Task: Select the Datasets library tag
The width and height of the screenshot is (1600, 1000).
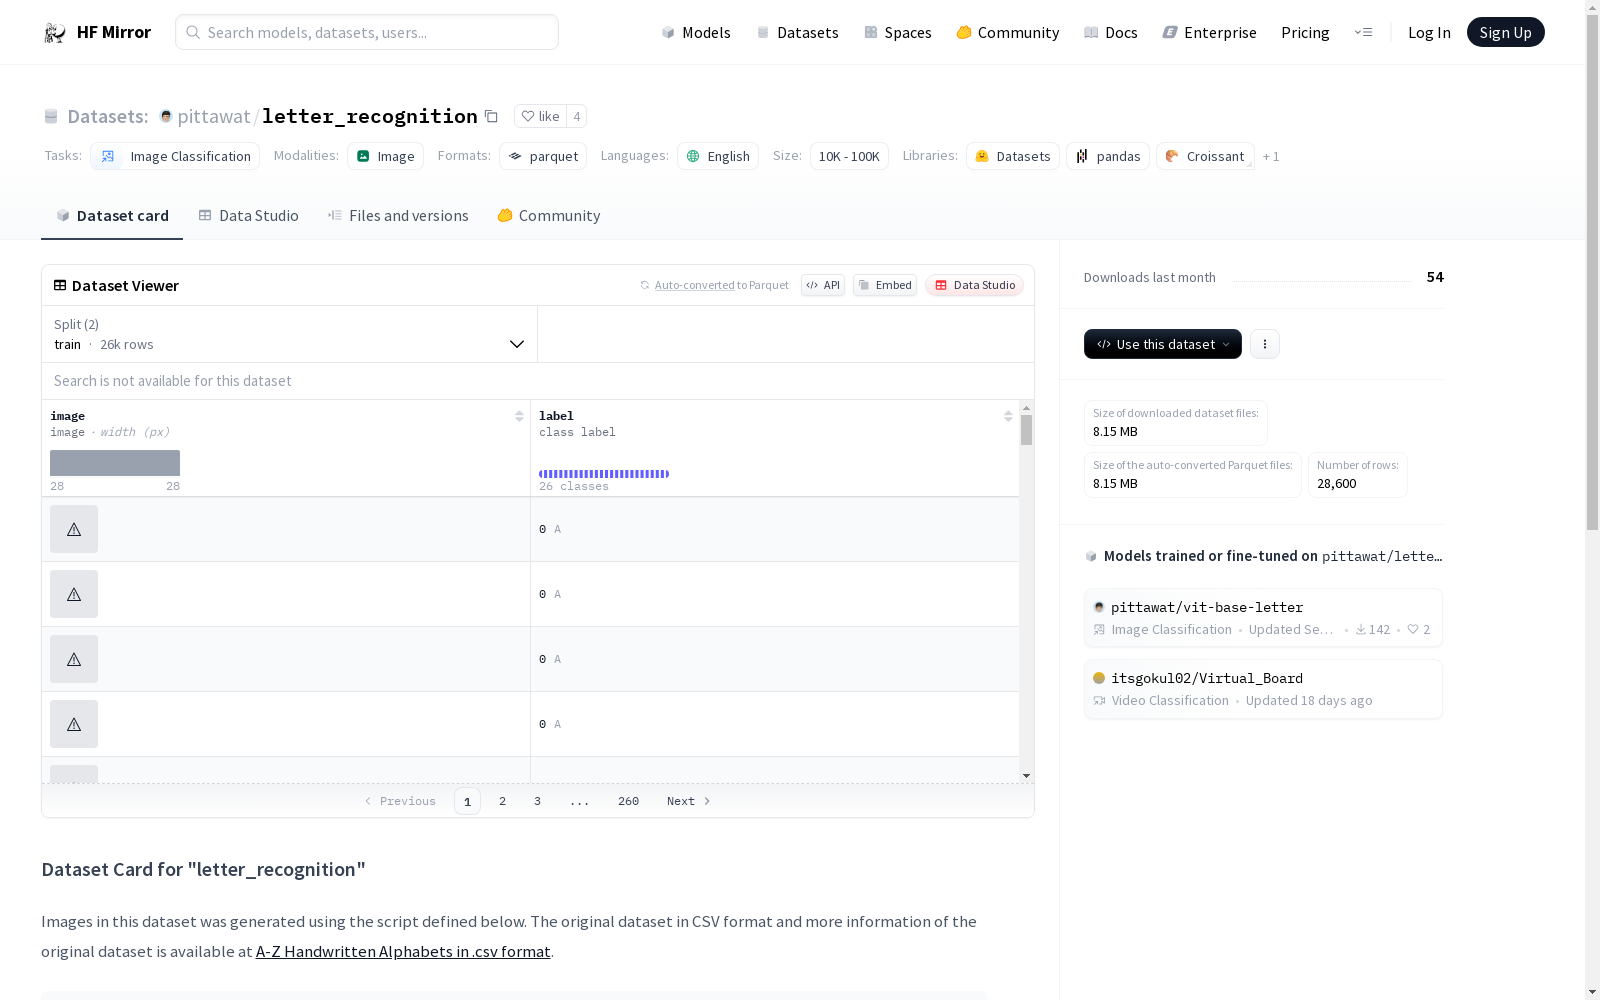Action: 1013,156
